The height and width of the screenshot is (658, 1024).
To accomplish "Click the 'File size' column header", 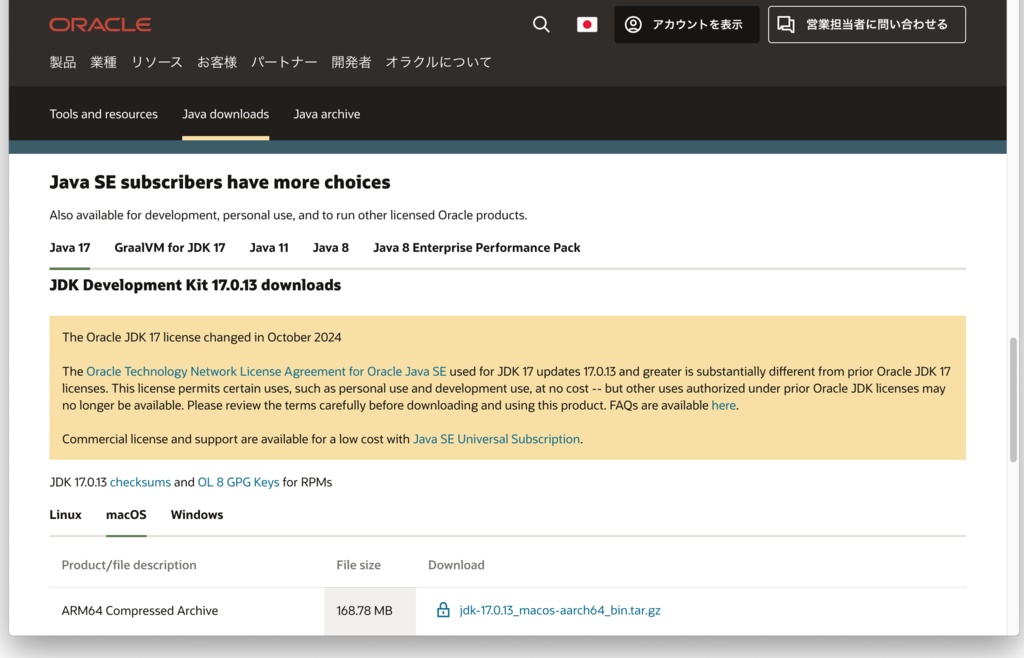I will pyautogui.click(x=359, y=565).
